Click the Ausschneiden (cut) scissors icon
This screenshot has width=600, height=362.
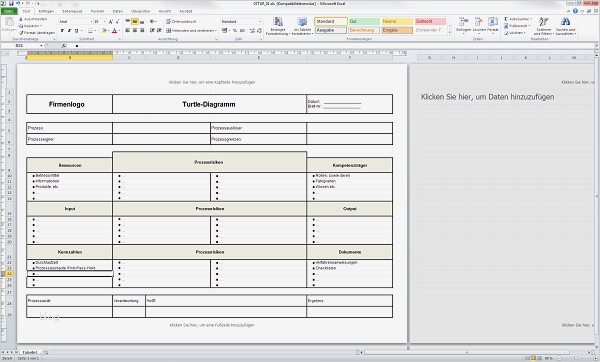pos(21,19)
